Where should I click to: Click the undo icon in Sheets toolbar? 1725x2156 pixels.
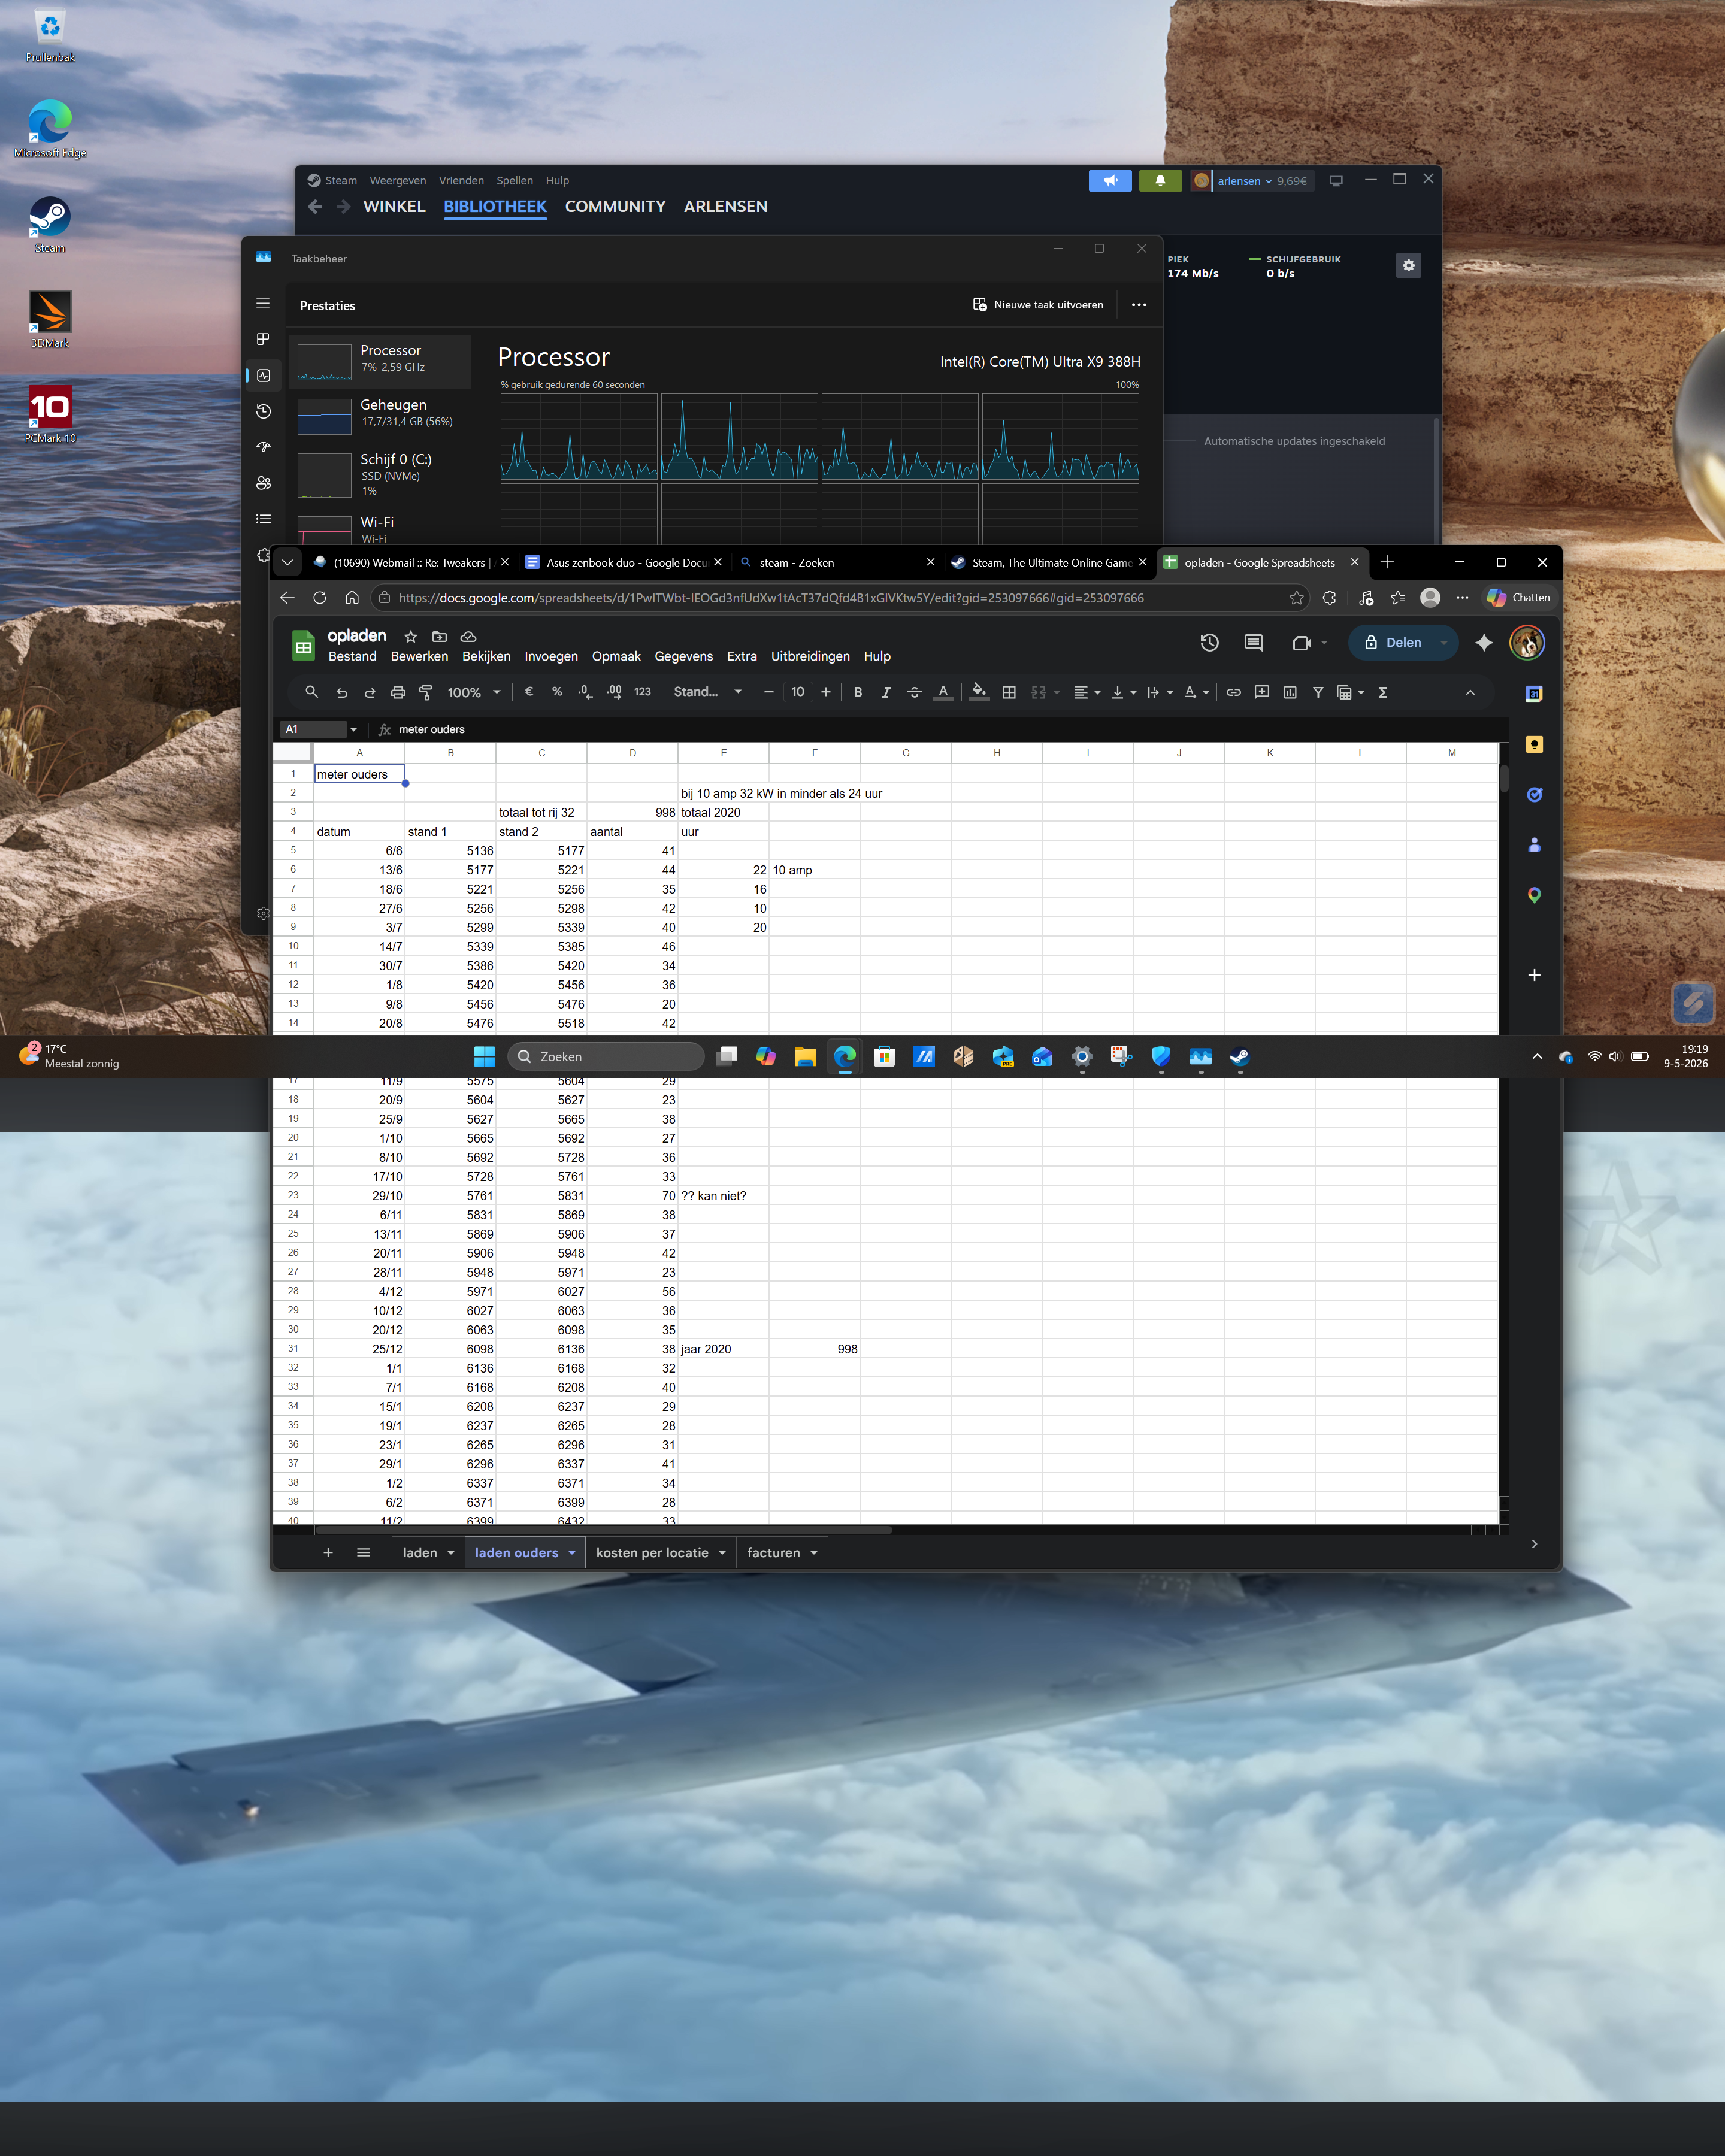coord(342,692)
